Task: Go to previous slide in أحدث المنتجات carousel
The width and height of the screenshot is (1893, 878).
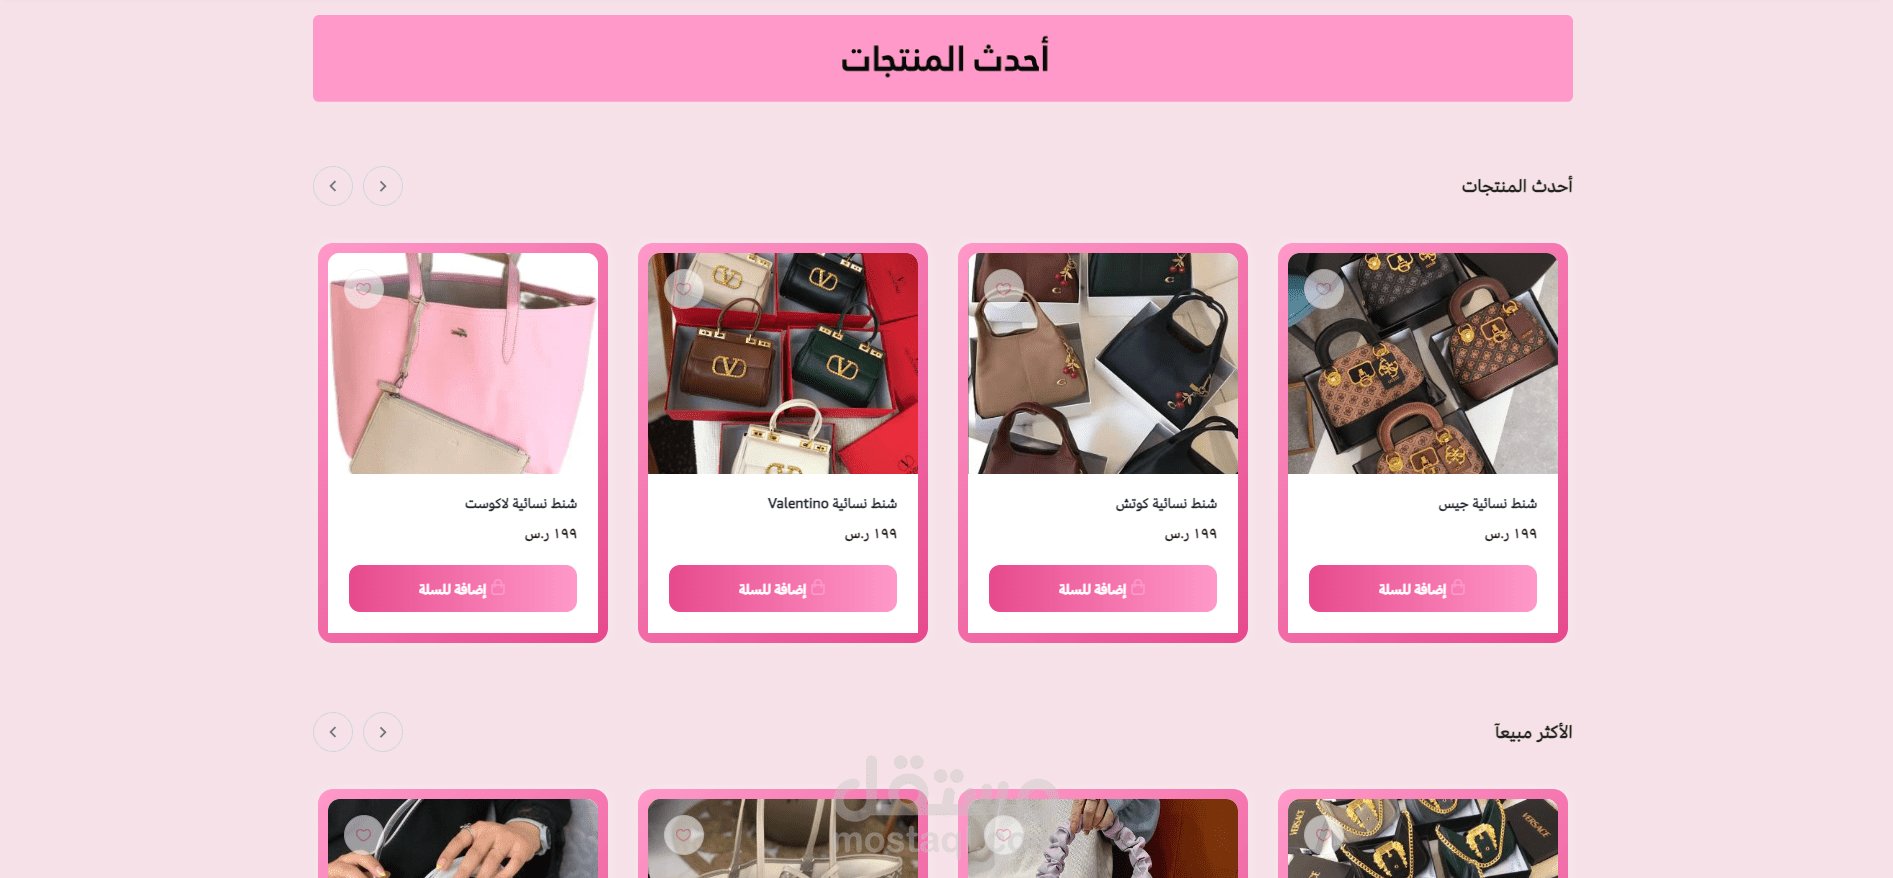Action: 333,186
